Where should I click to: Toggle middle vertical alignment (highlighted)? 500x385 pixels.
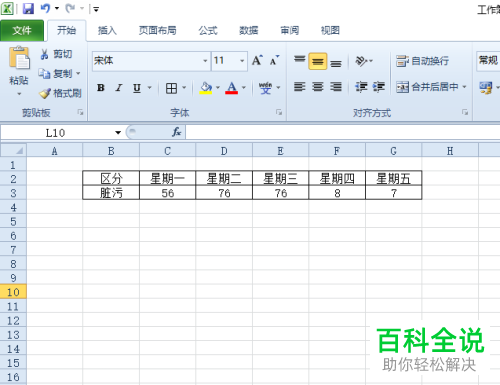317,61
